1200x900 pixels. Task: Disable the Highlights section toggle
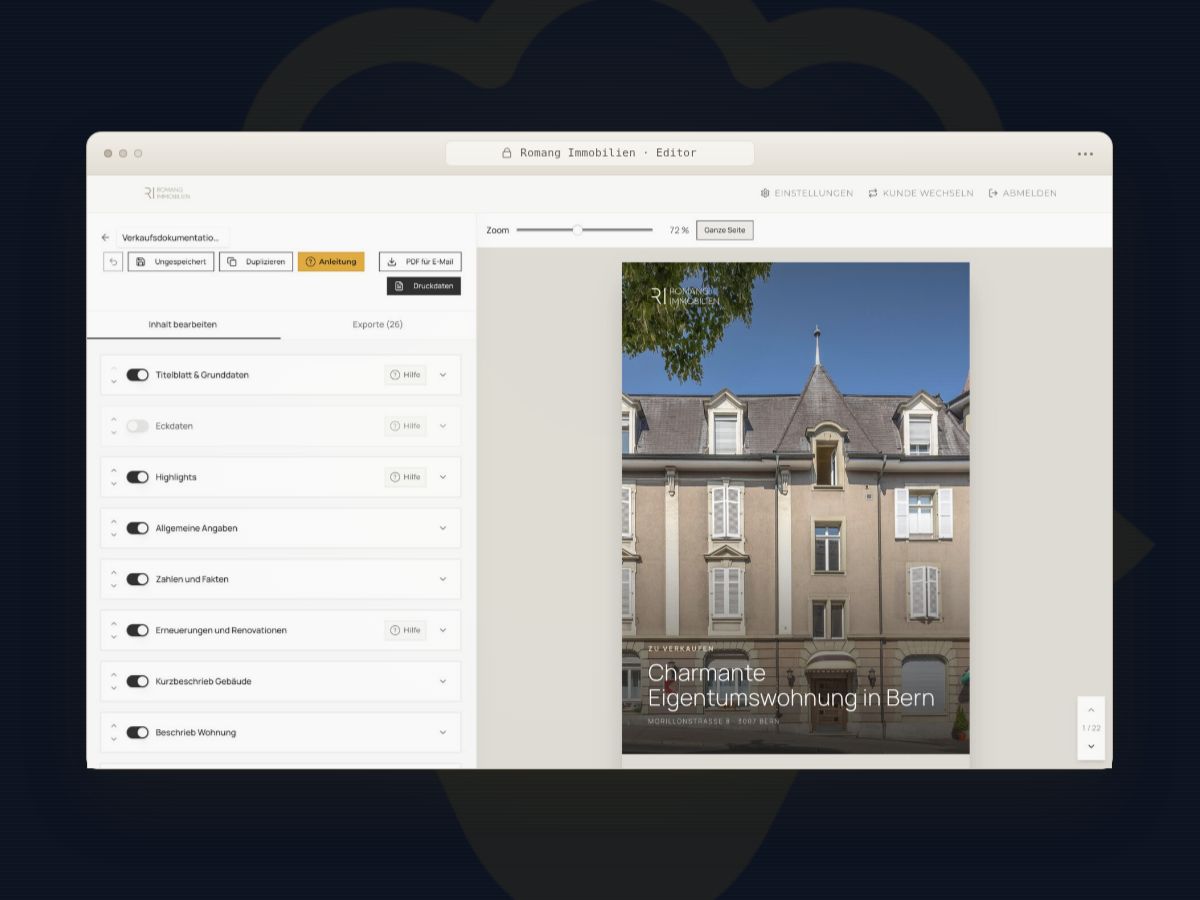(x=138, y=477)
